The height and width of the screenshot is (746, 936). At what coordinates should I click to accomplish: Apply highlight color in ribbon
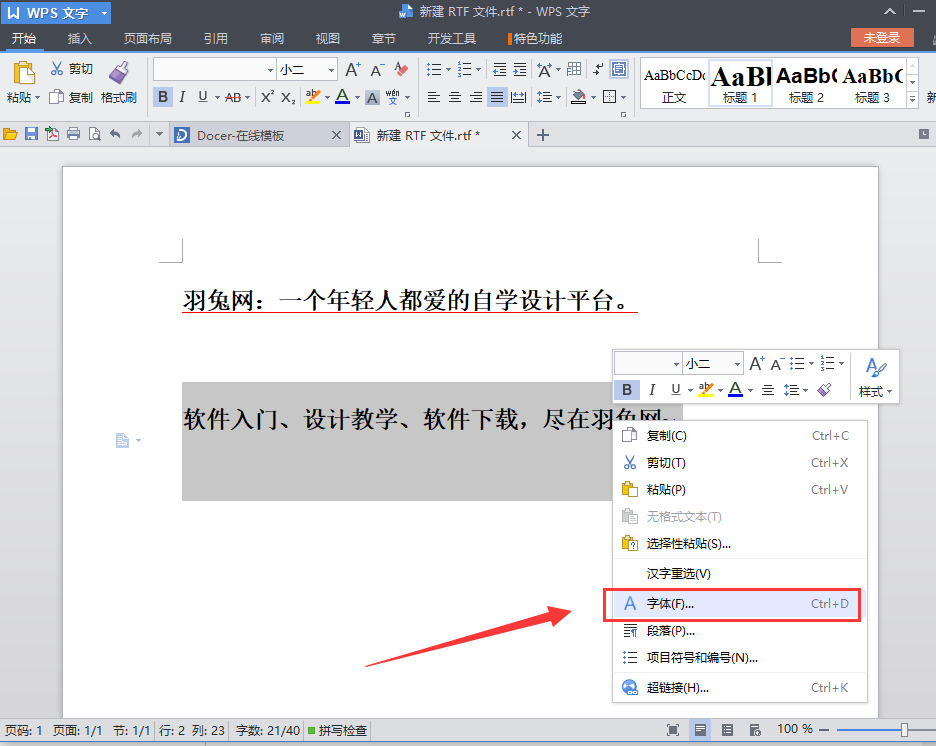(312, 97)
